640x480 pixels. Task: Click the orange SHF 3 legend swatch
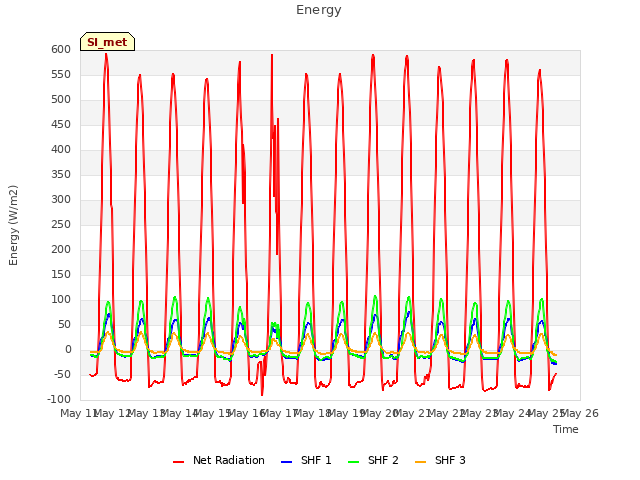pyautogui.click(x=420, y=462)
